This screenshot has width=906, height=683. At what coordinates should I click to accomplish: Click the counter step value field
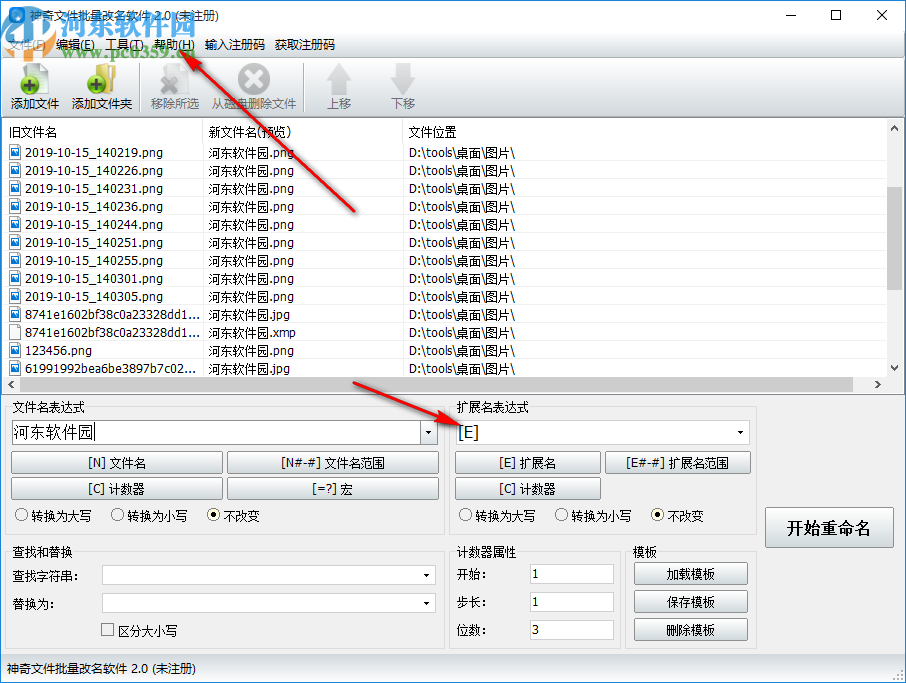[x=571, y=602]
